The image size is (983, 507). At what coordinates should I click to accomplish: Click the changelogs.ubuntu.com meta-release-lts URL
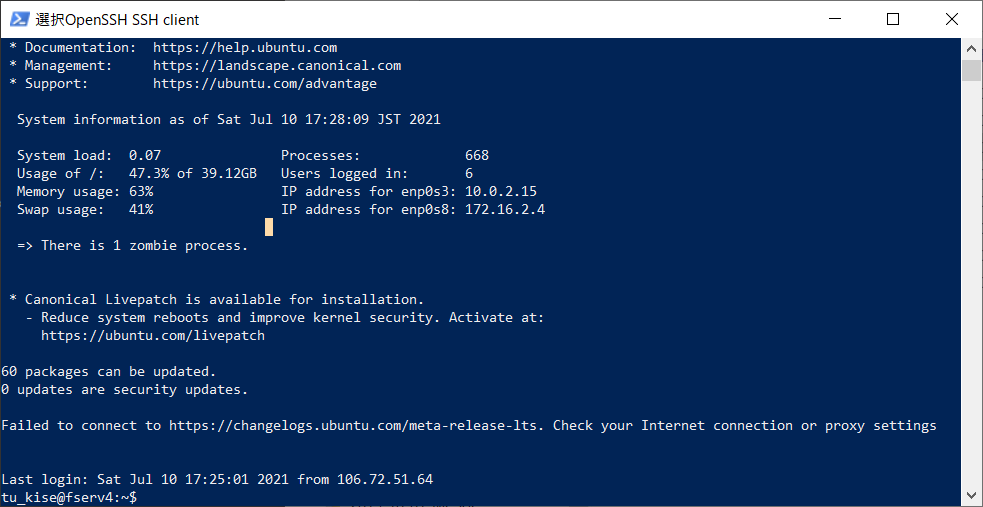(357, 426)
